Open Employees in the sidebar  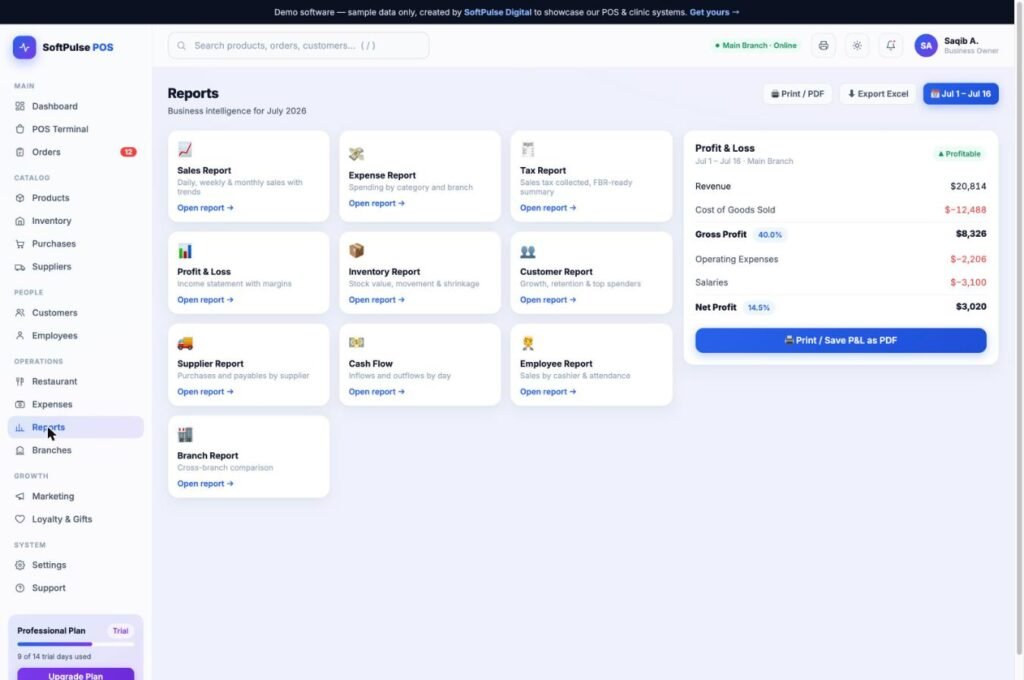coord(76,336)
